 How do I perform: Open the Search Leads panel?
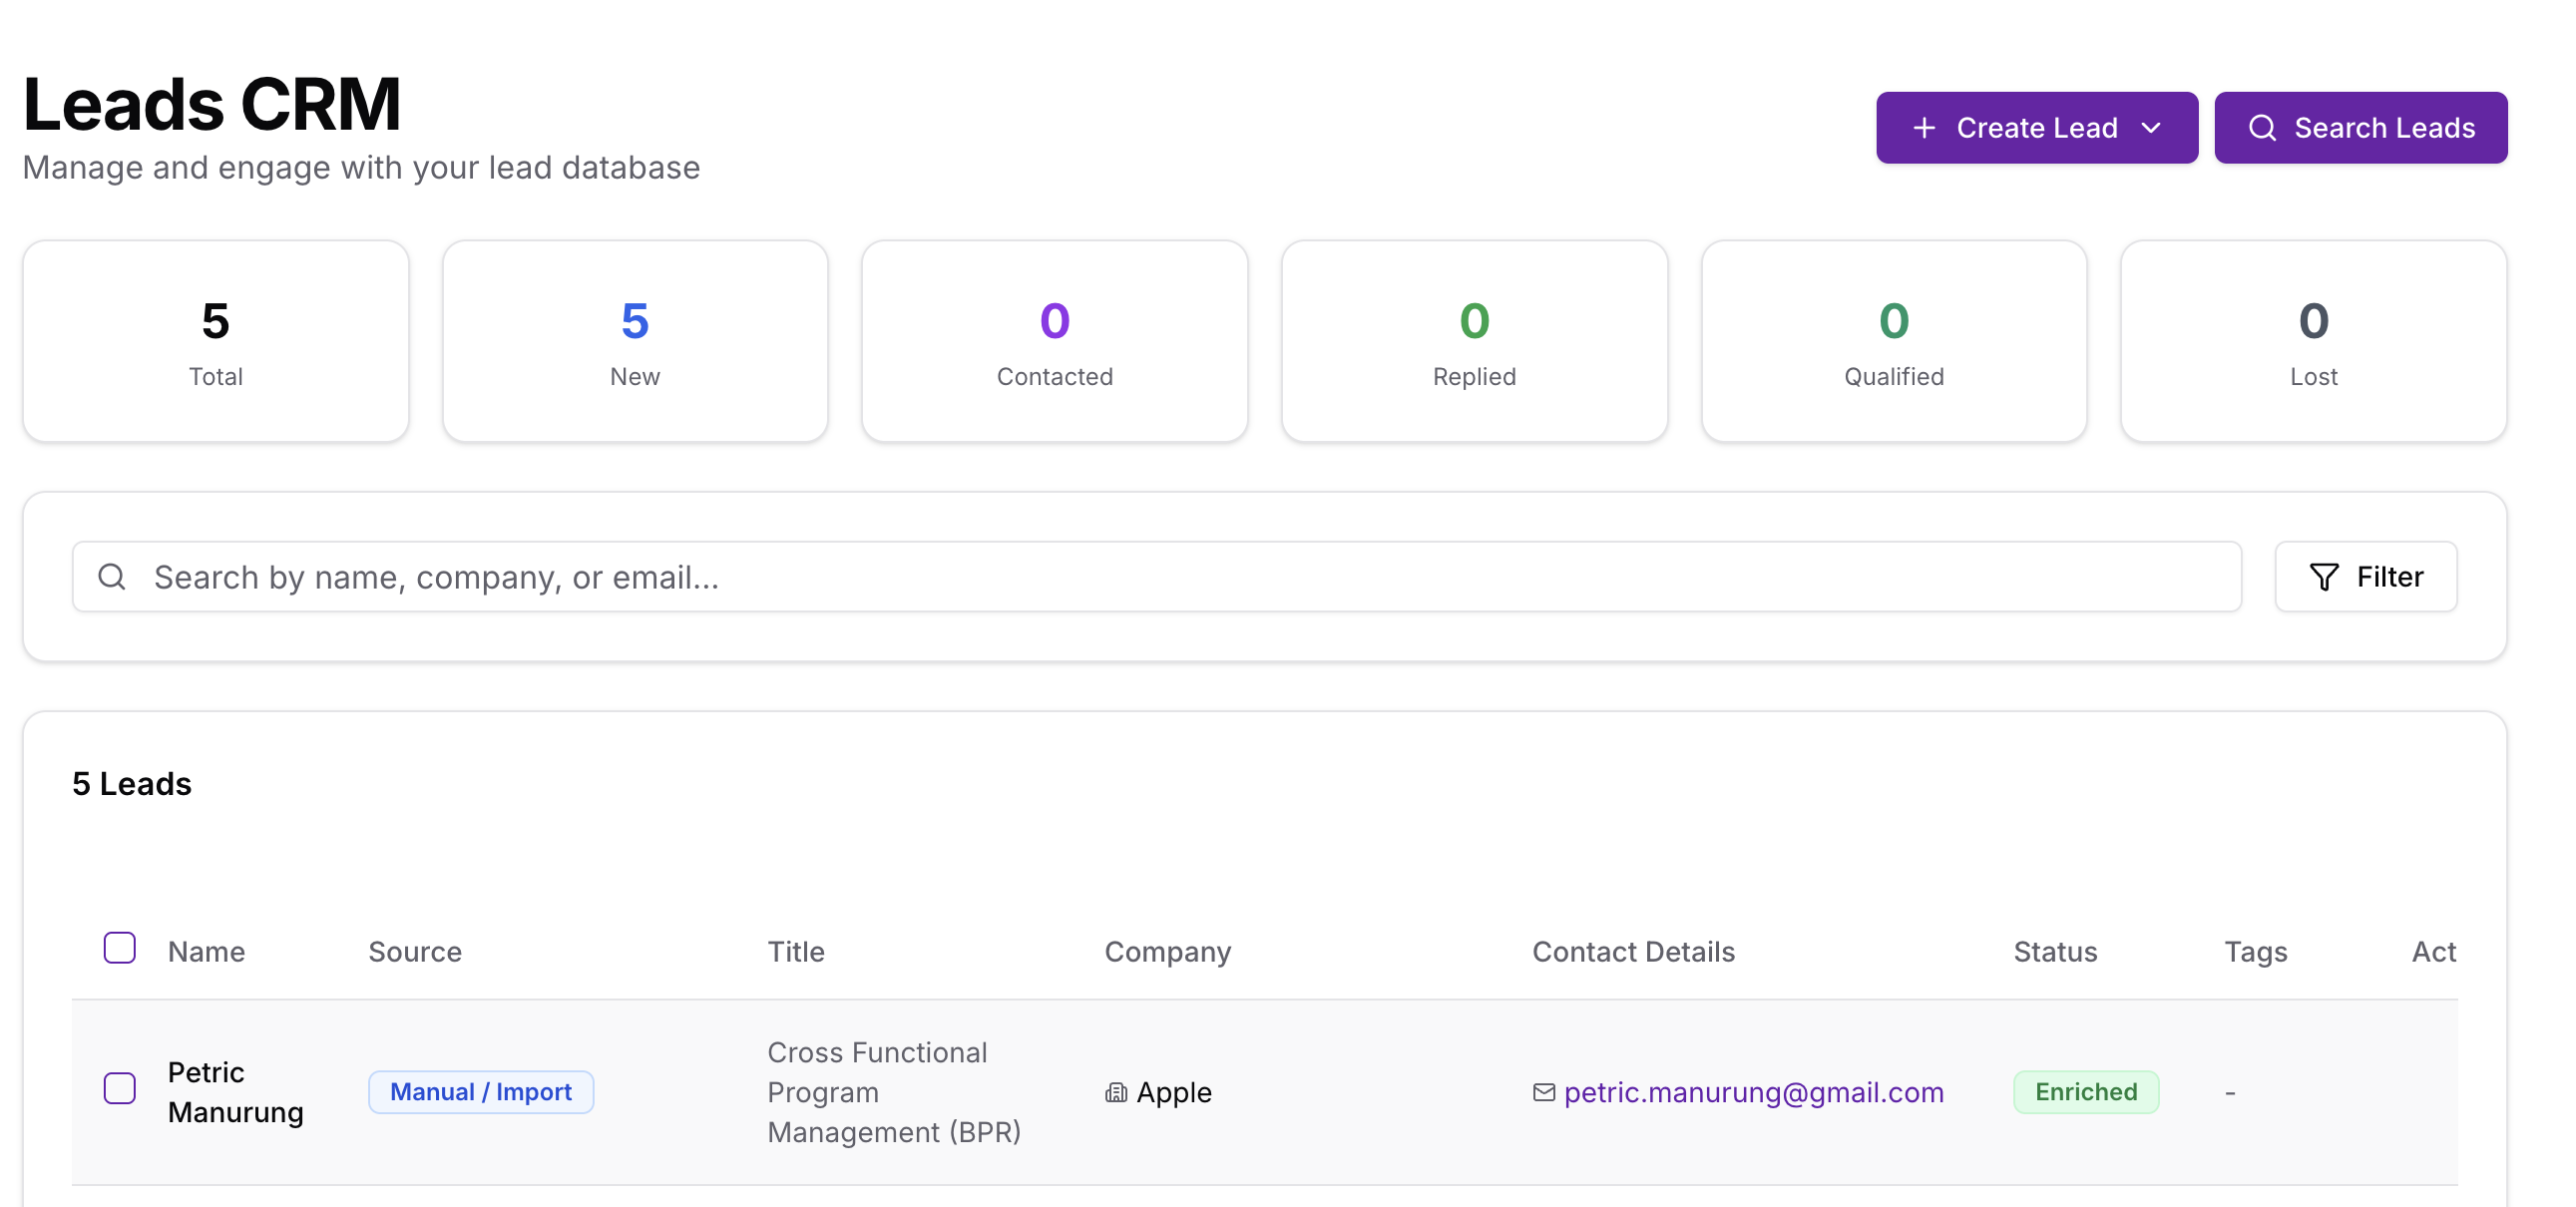tap(2362, 127)
